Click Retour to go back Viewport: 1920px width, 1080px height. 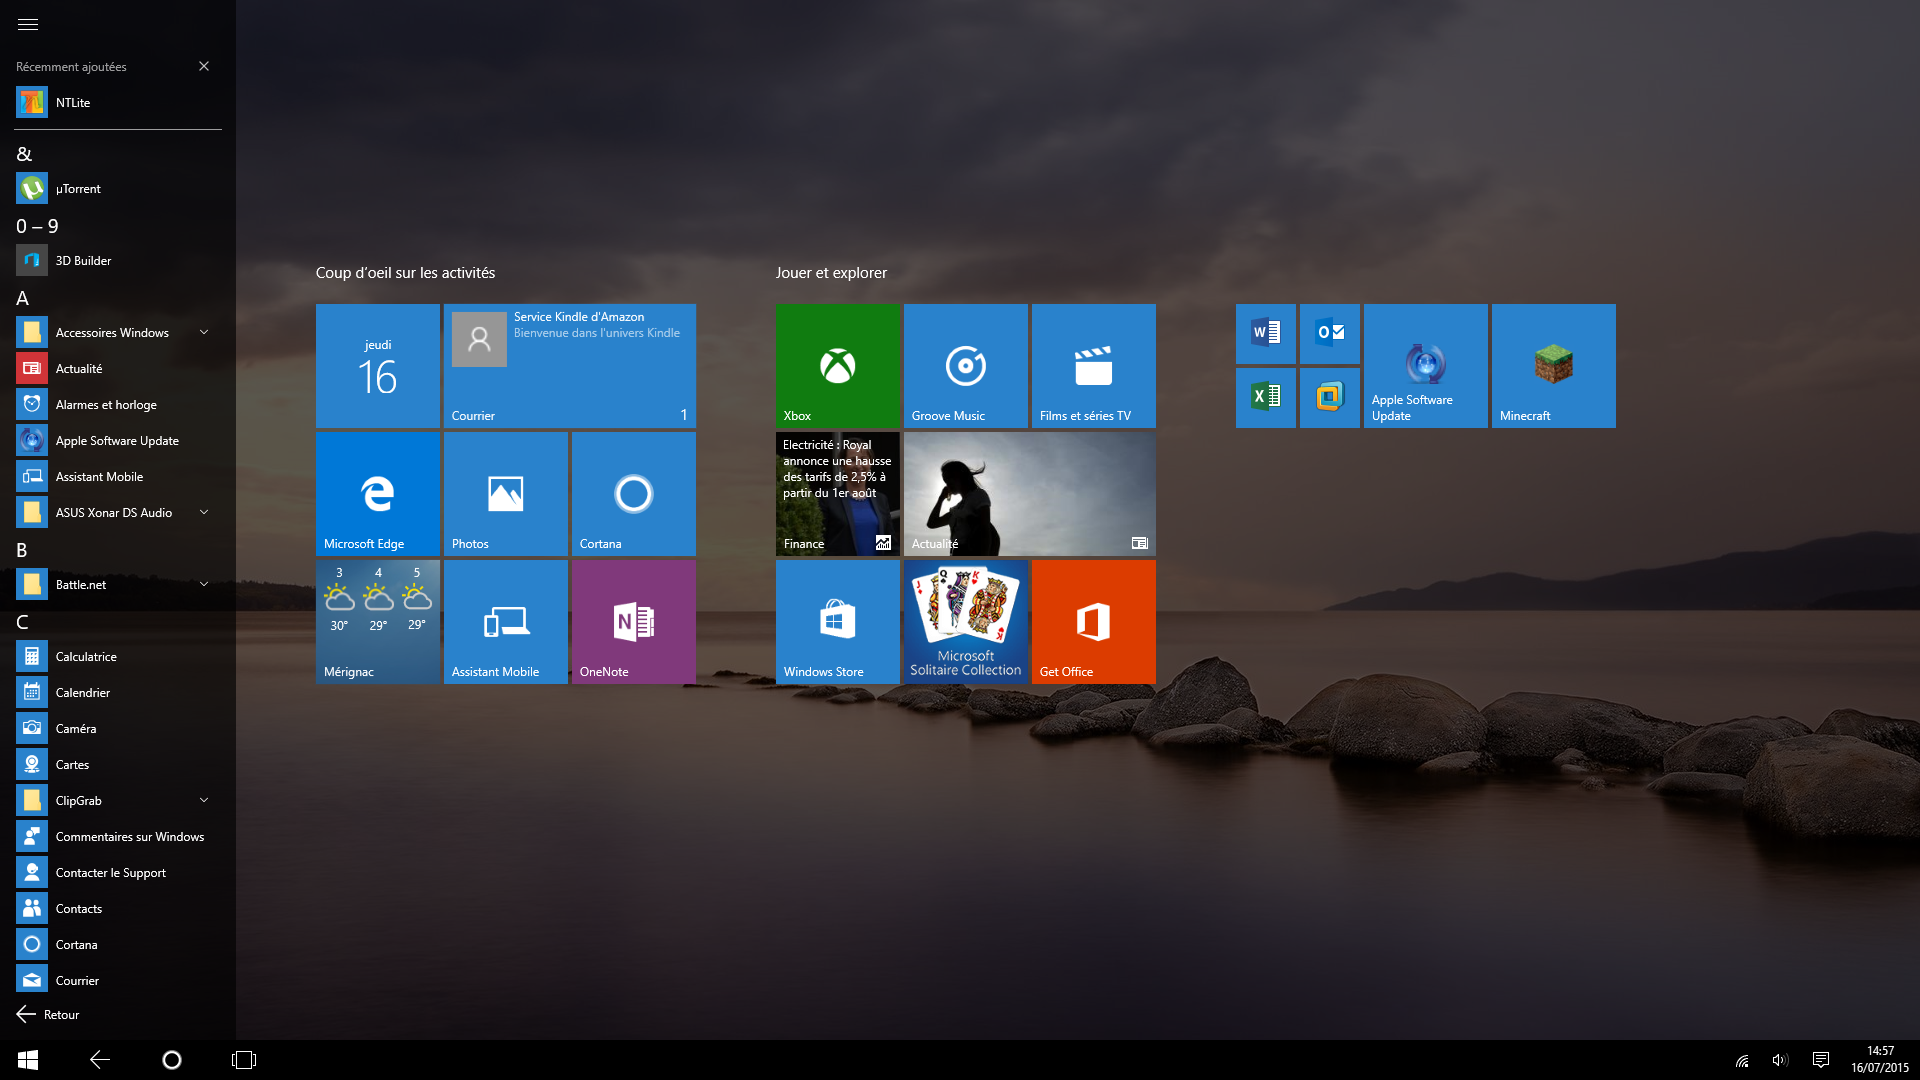[48, 1014]
